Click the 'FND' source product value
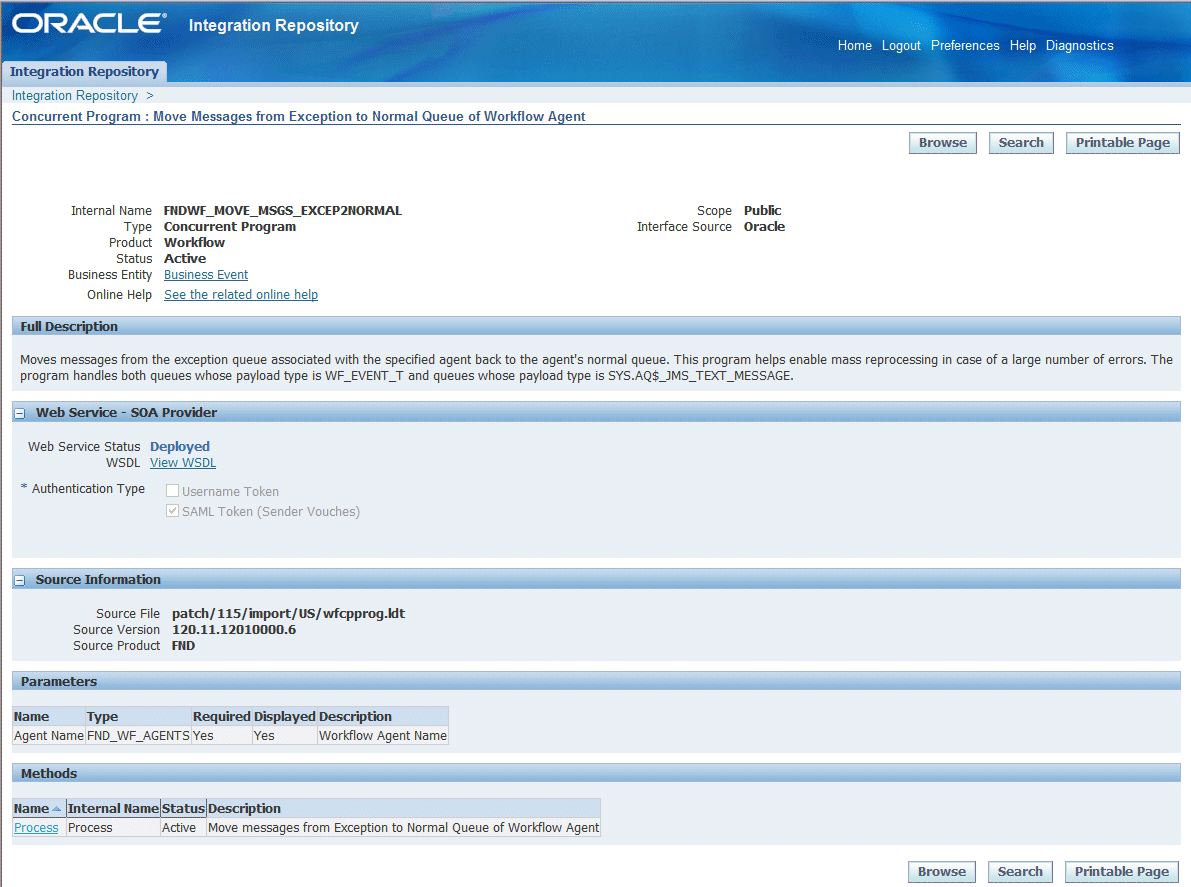This screenshot has height=887, width=1191. (183, 646)
